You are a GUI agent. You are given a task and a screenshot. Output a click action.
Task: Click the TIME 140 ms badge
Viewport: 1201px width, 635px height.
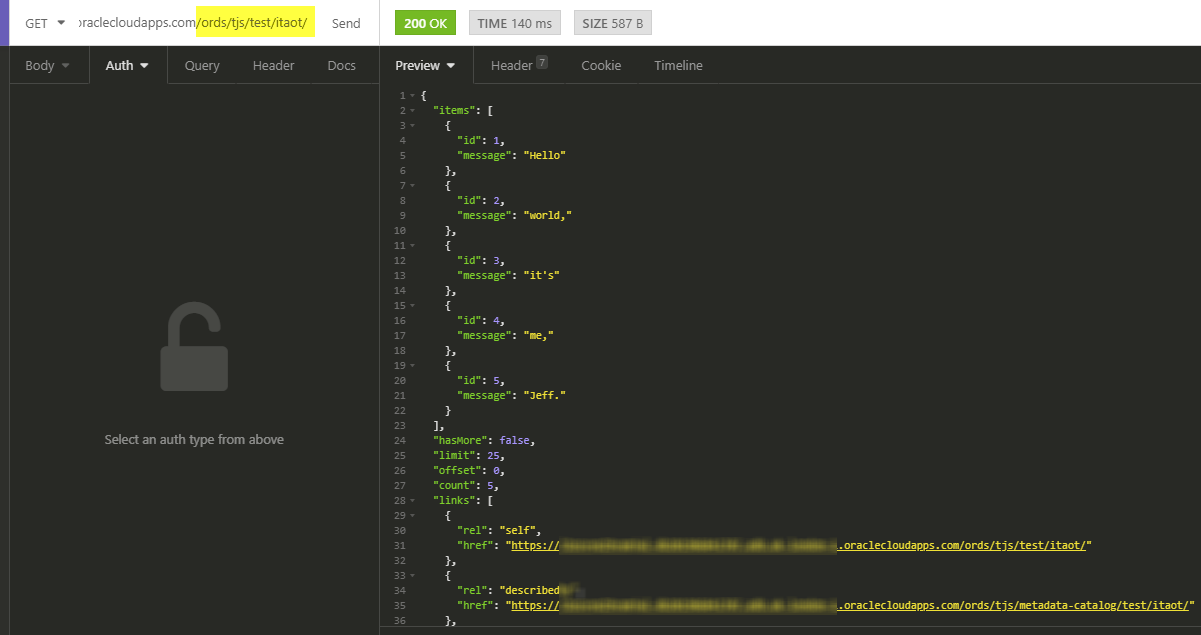tap(514, 23)
